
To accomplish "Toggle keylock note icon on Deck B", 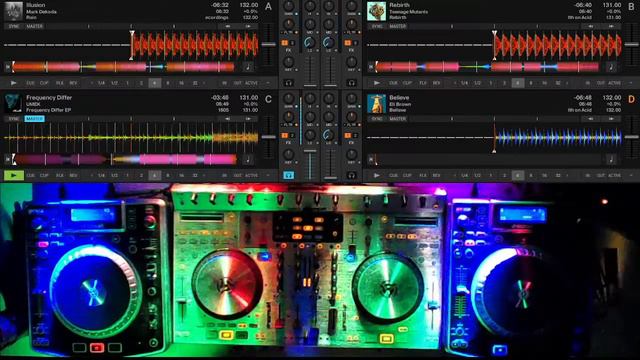I will pos(611,67).
